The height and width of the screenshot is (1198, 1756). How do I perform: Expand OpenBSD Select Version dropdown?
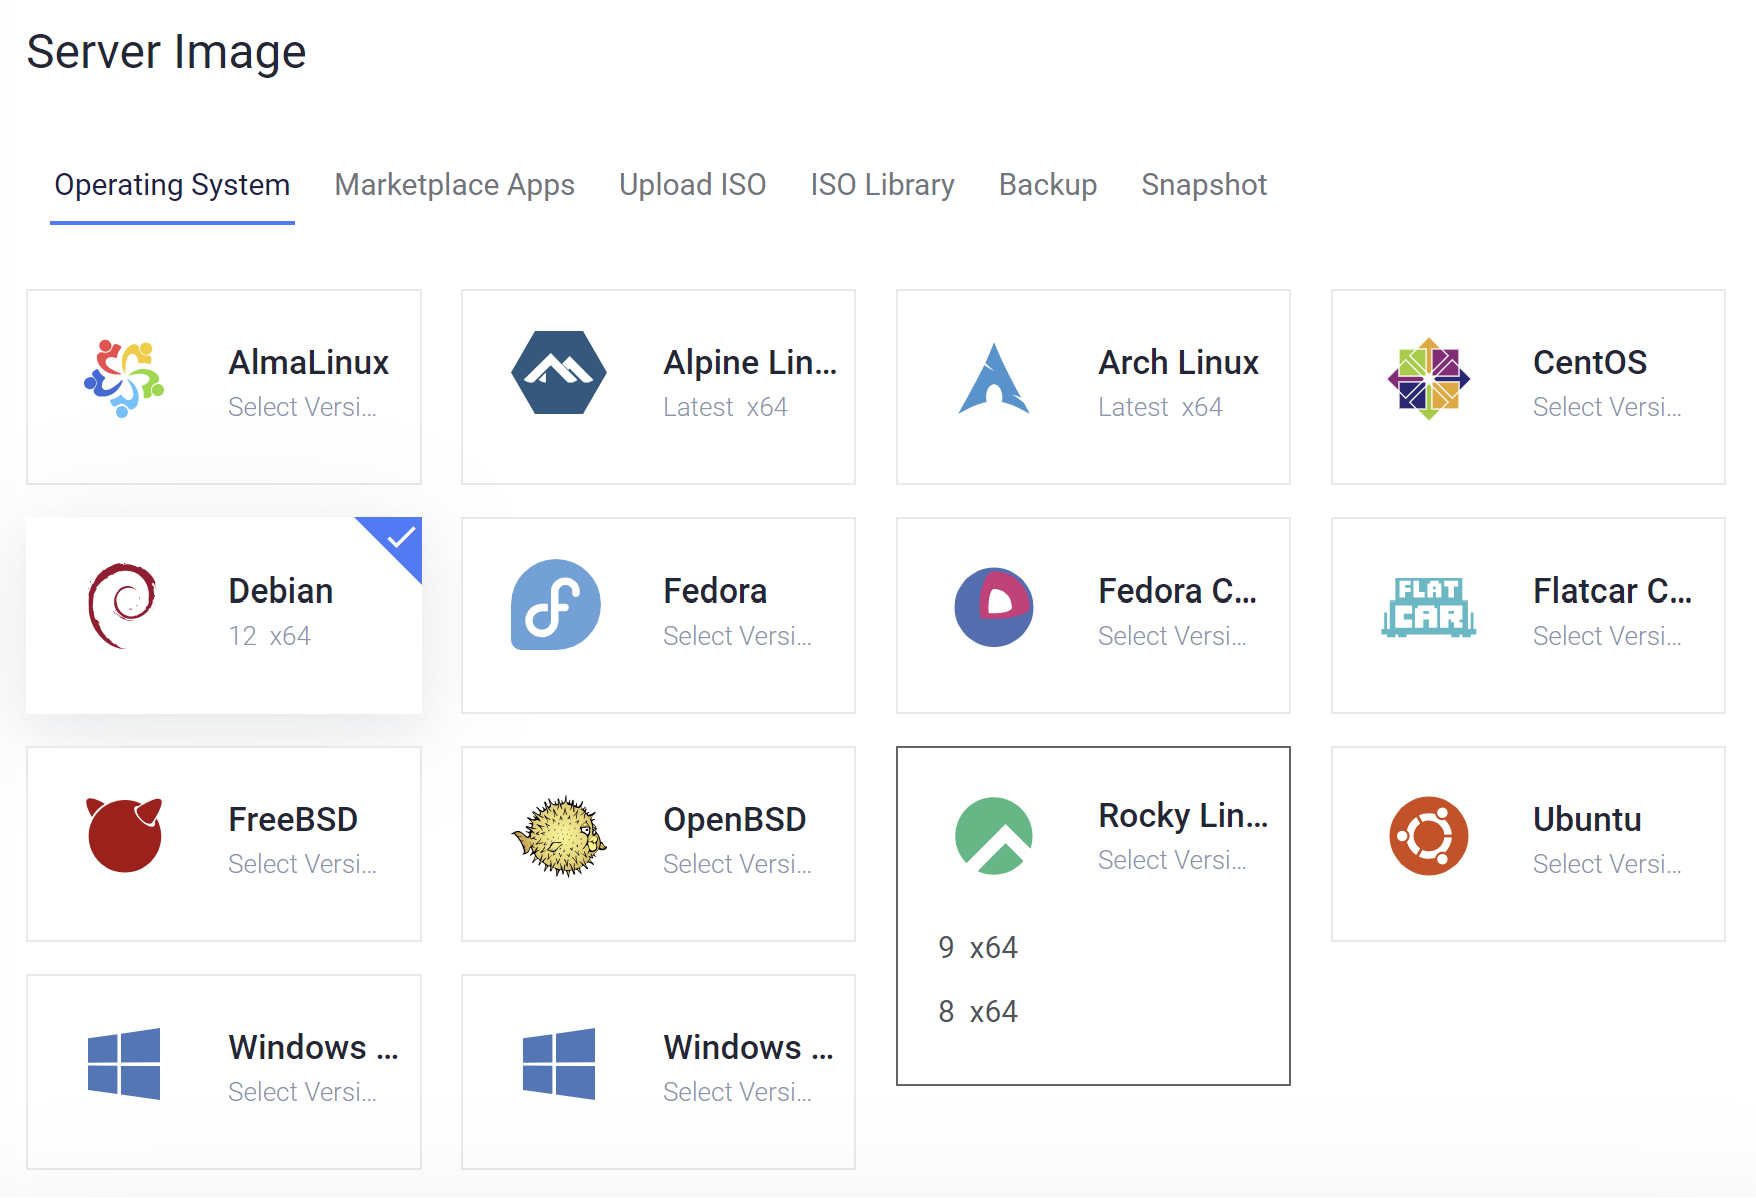(737, 864)
